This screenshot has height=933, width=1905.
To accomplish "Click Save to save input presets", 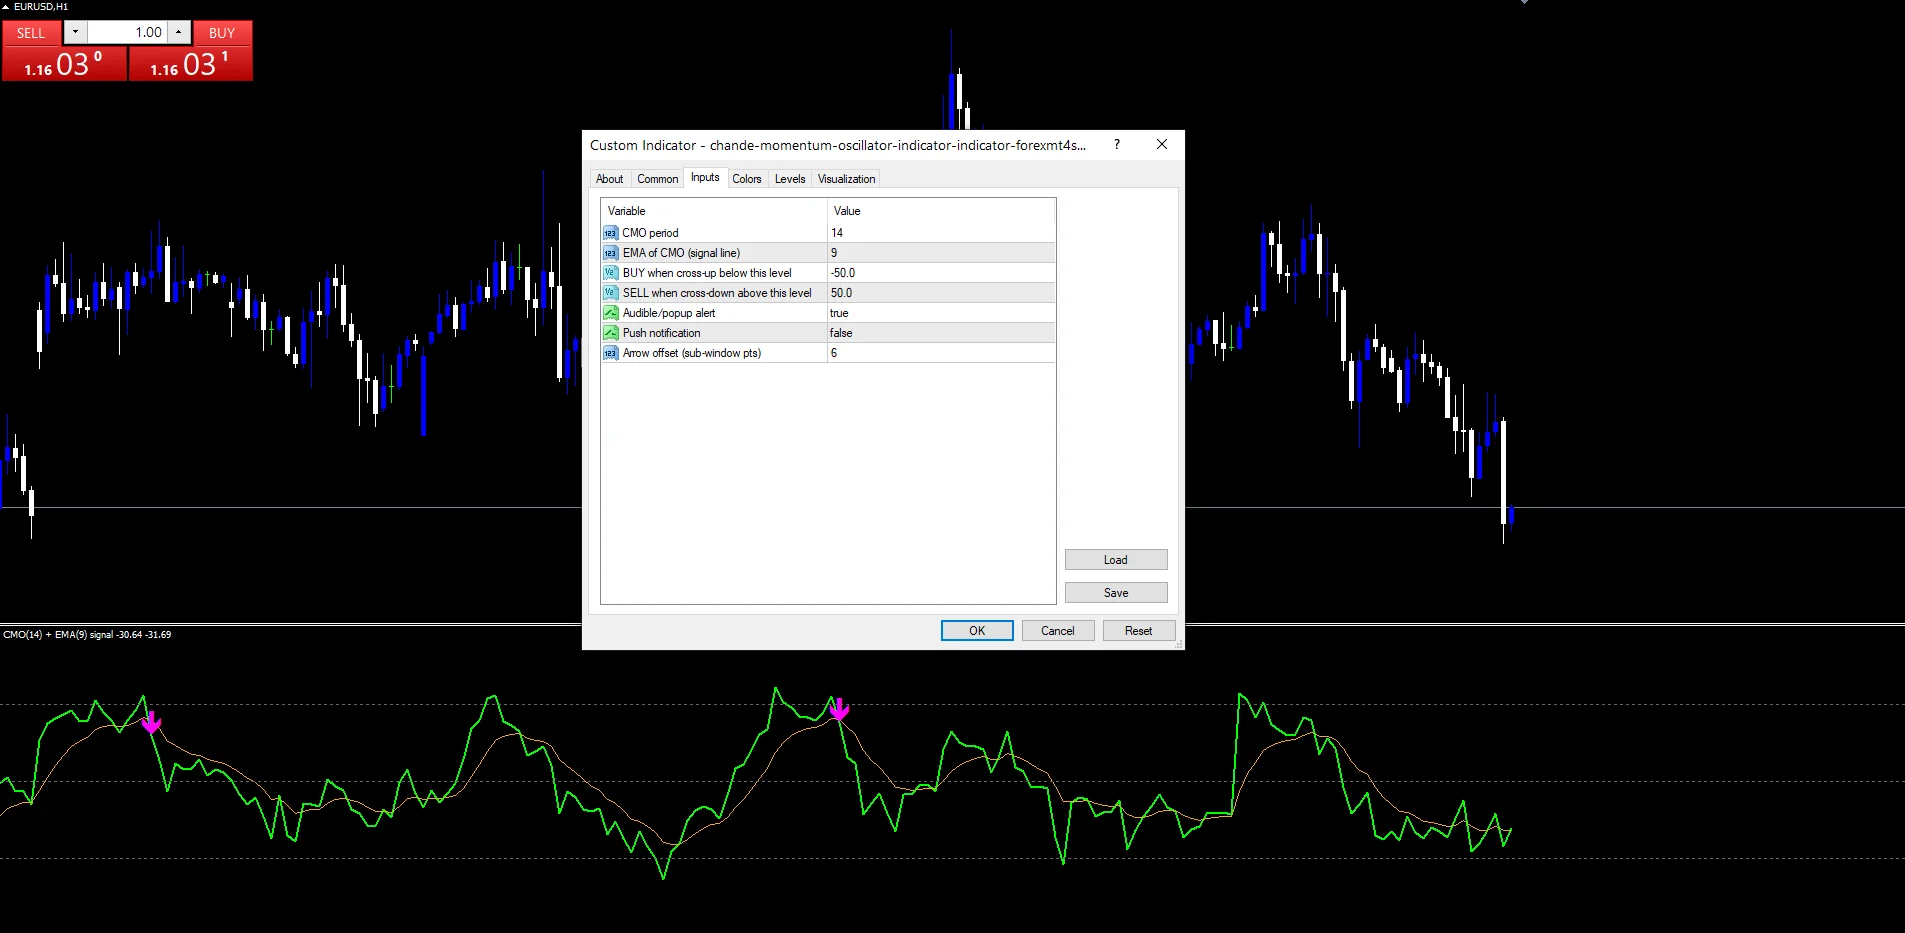I will point(1116,593).
